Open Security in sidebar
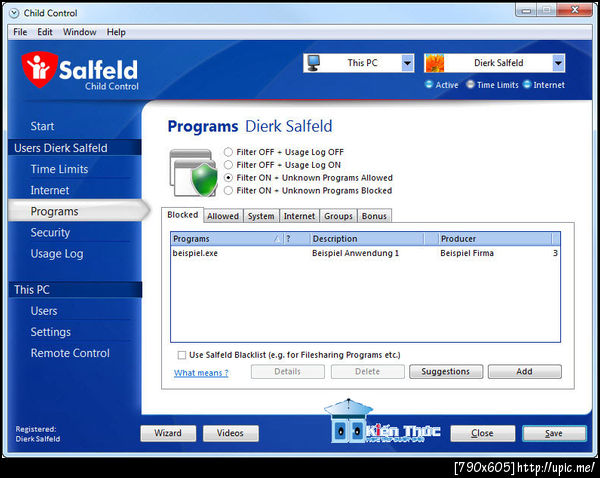600x478 pixels. 50,232
